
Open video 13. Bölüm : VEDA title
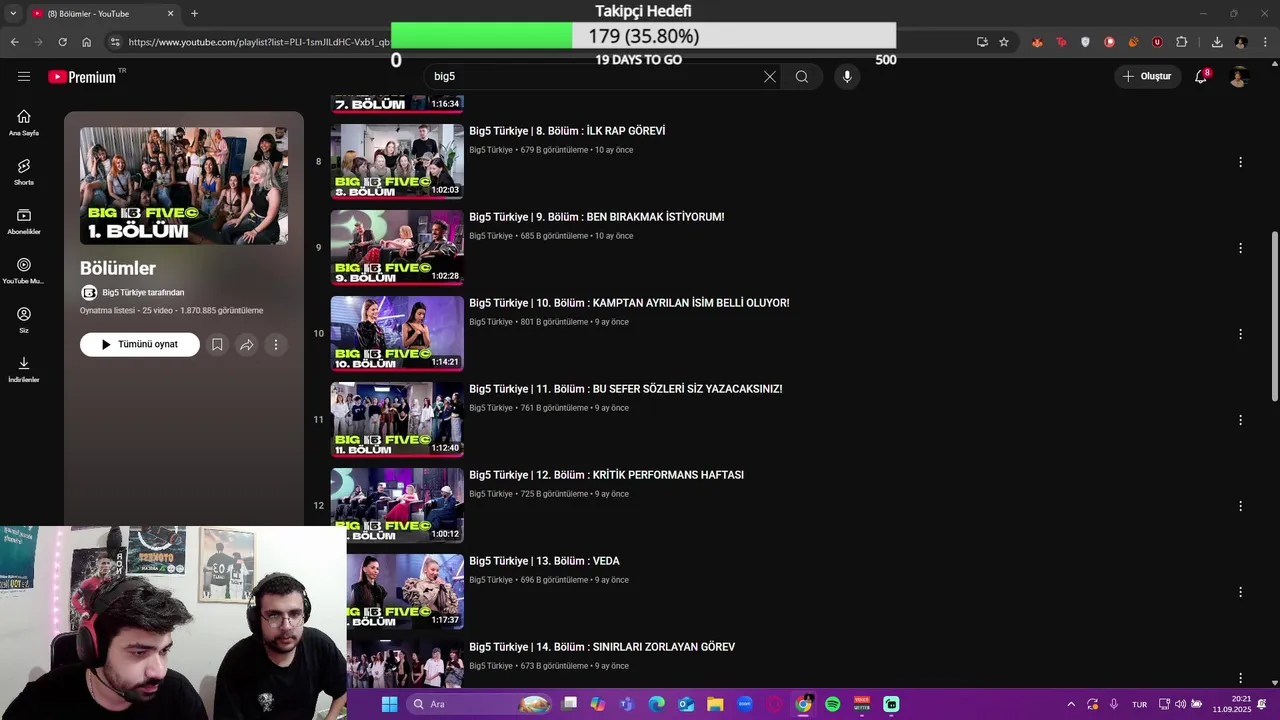click(x=544, y=561)
